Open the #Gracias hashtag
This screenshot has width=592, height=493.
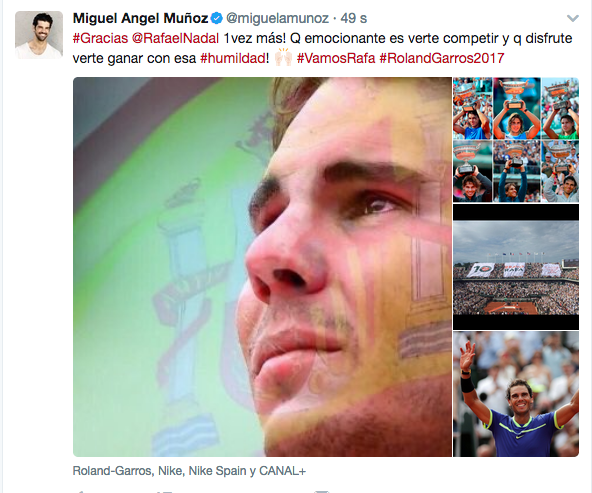point(100,38)
